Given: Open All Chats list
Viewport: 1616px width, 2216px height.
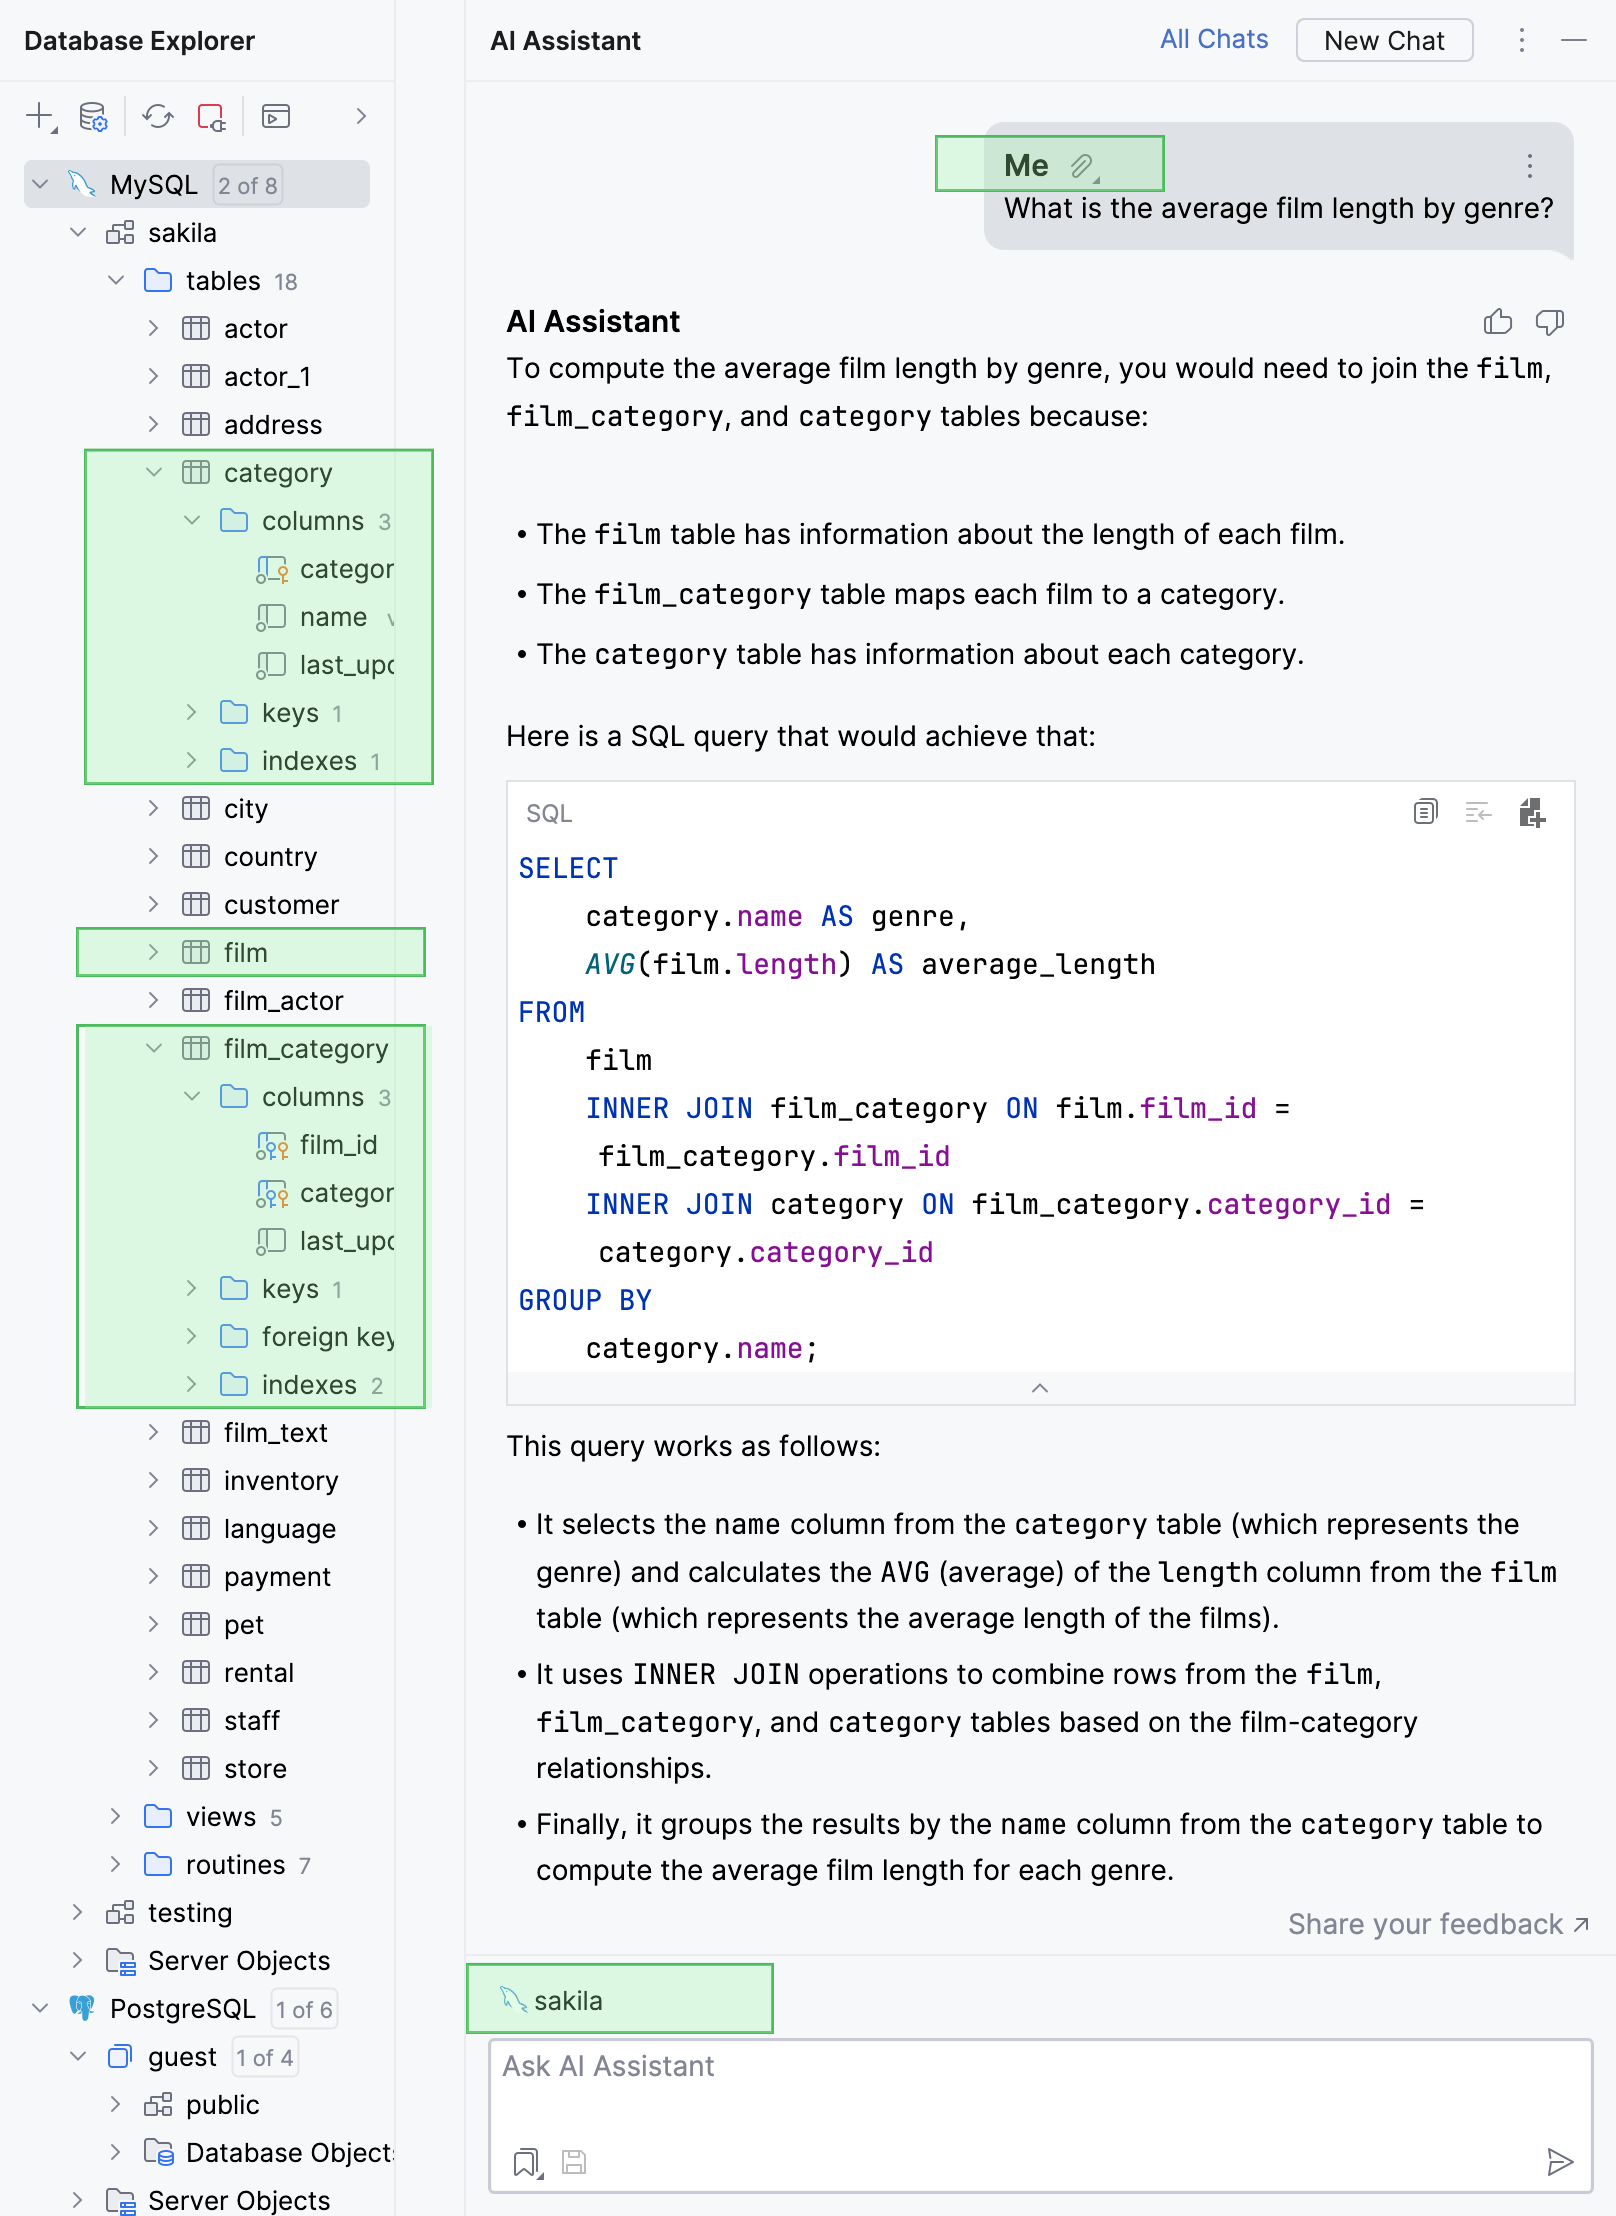Looking at the screenshot, I should [x=1214, y=40].
